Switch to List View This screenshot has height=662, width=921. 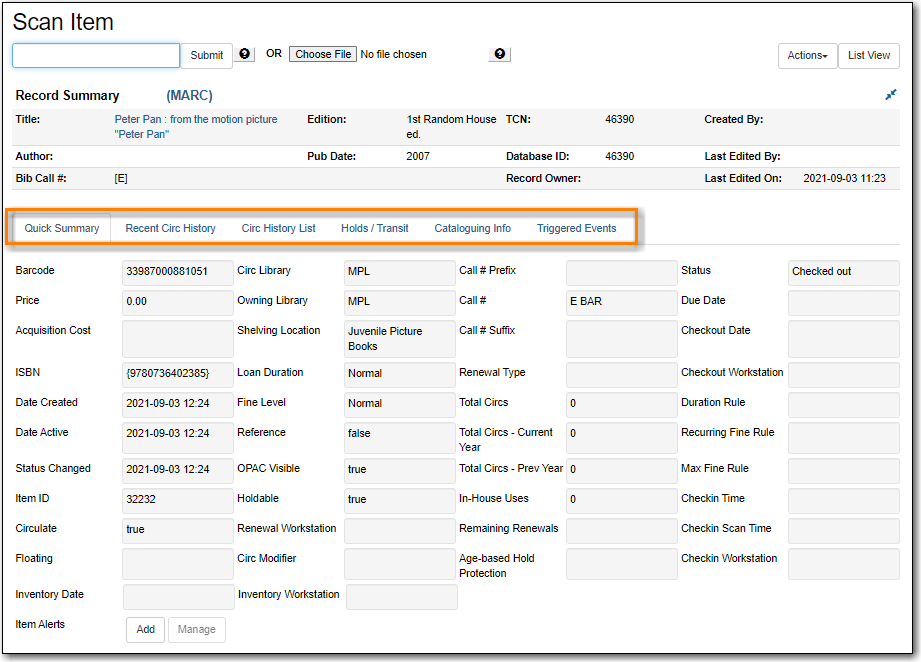(x=867, y=55)
